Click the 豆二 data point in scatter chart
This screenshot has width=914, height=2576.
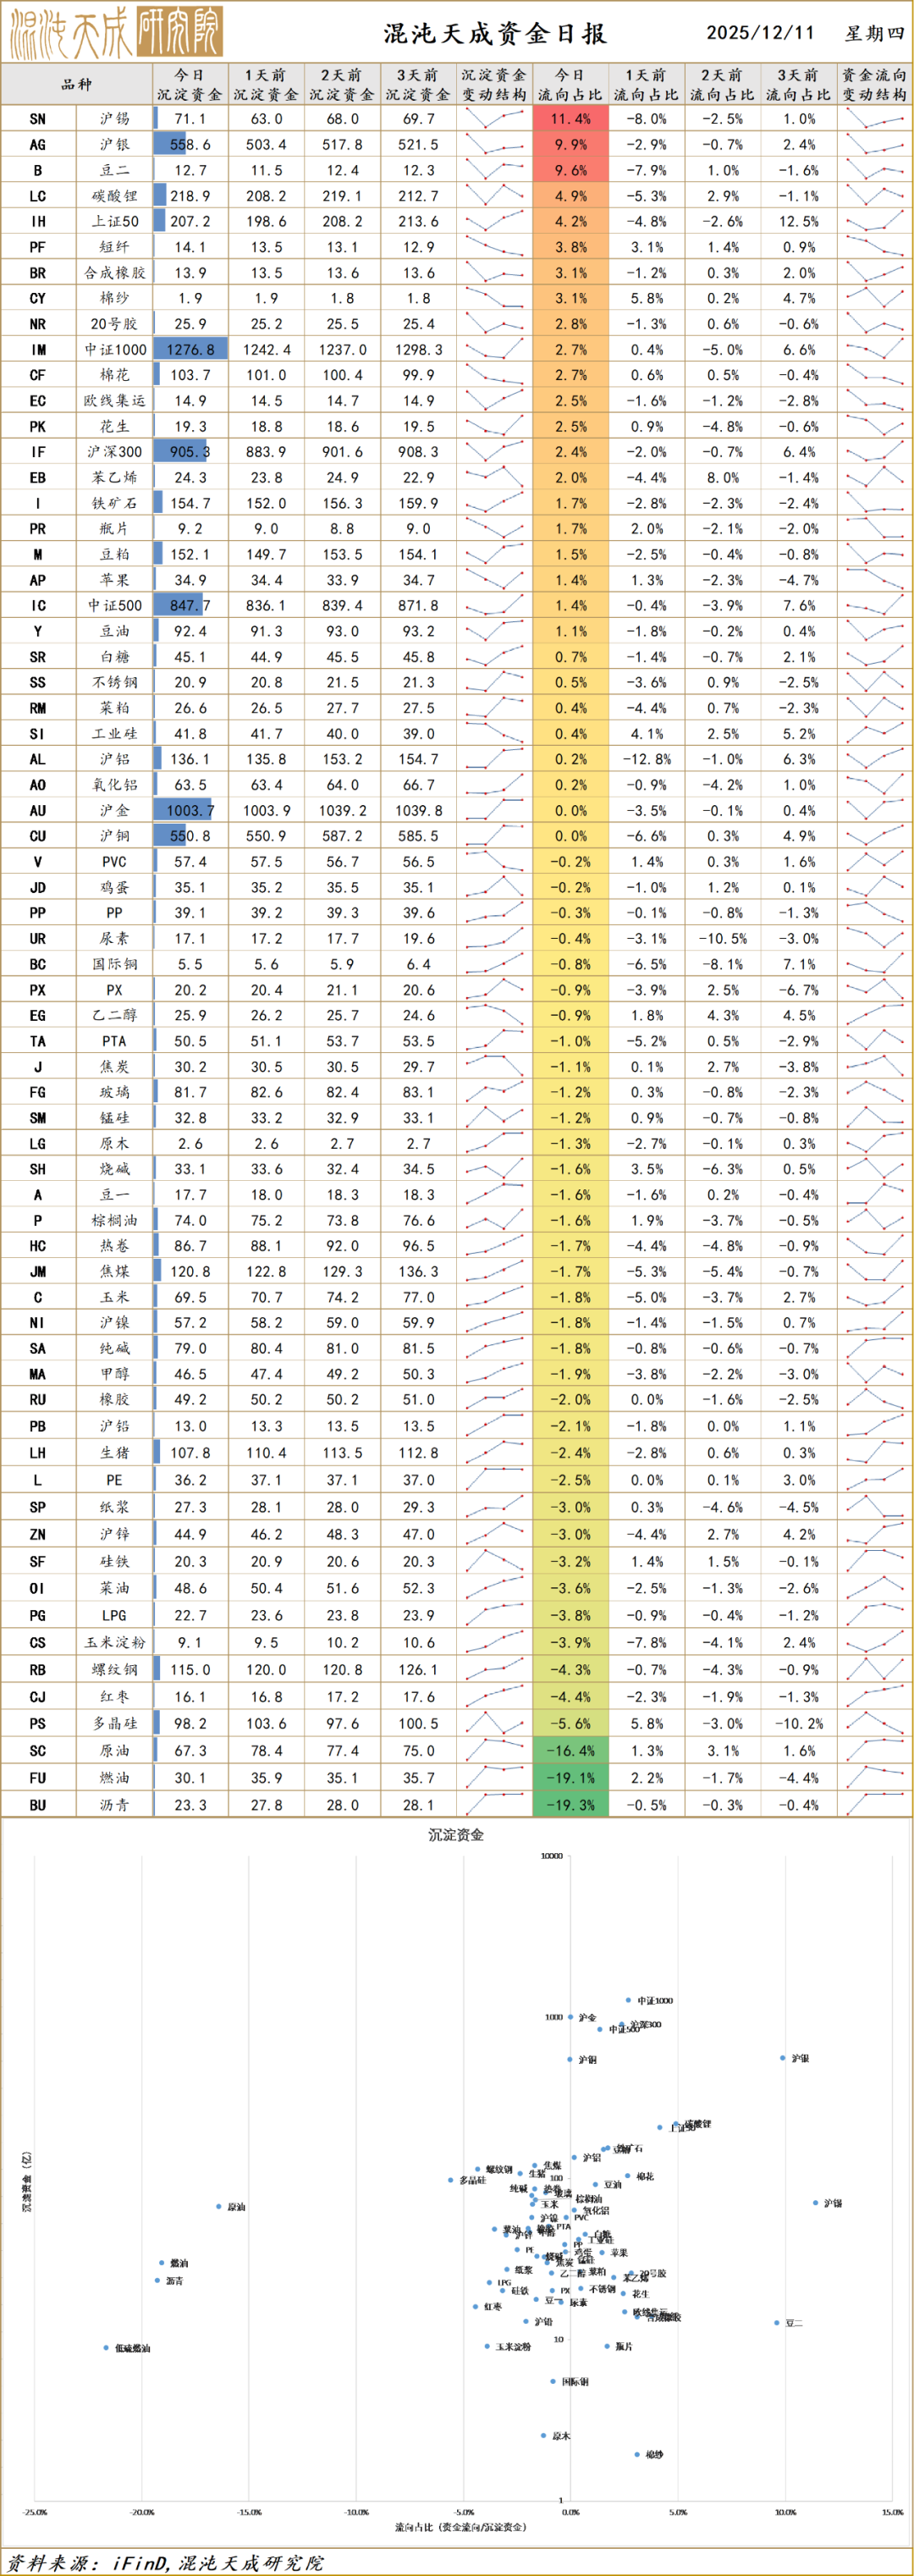click(x=777, y=2323)
